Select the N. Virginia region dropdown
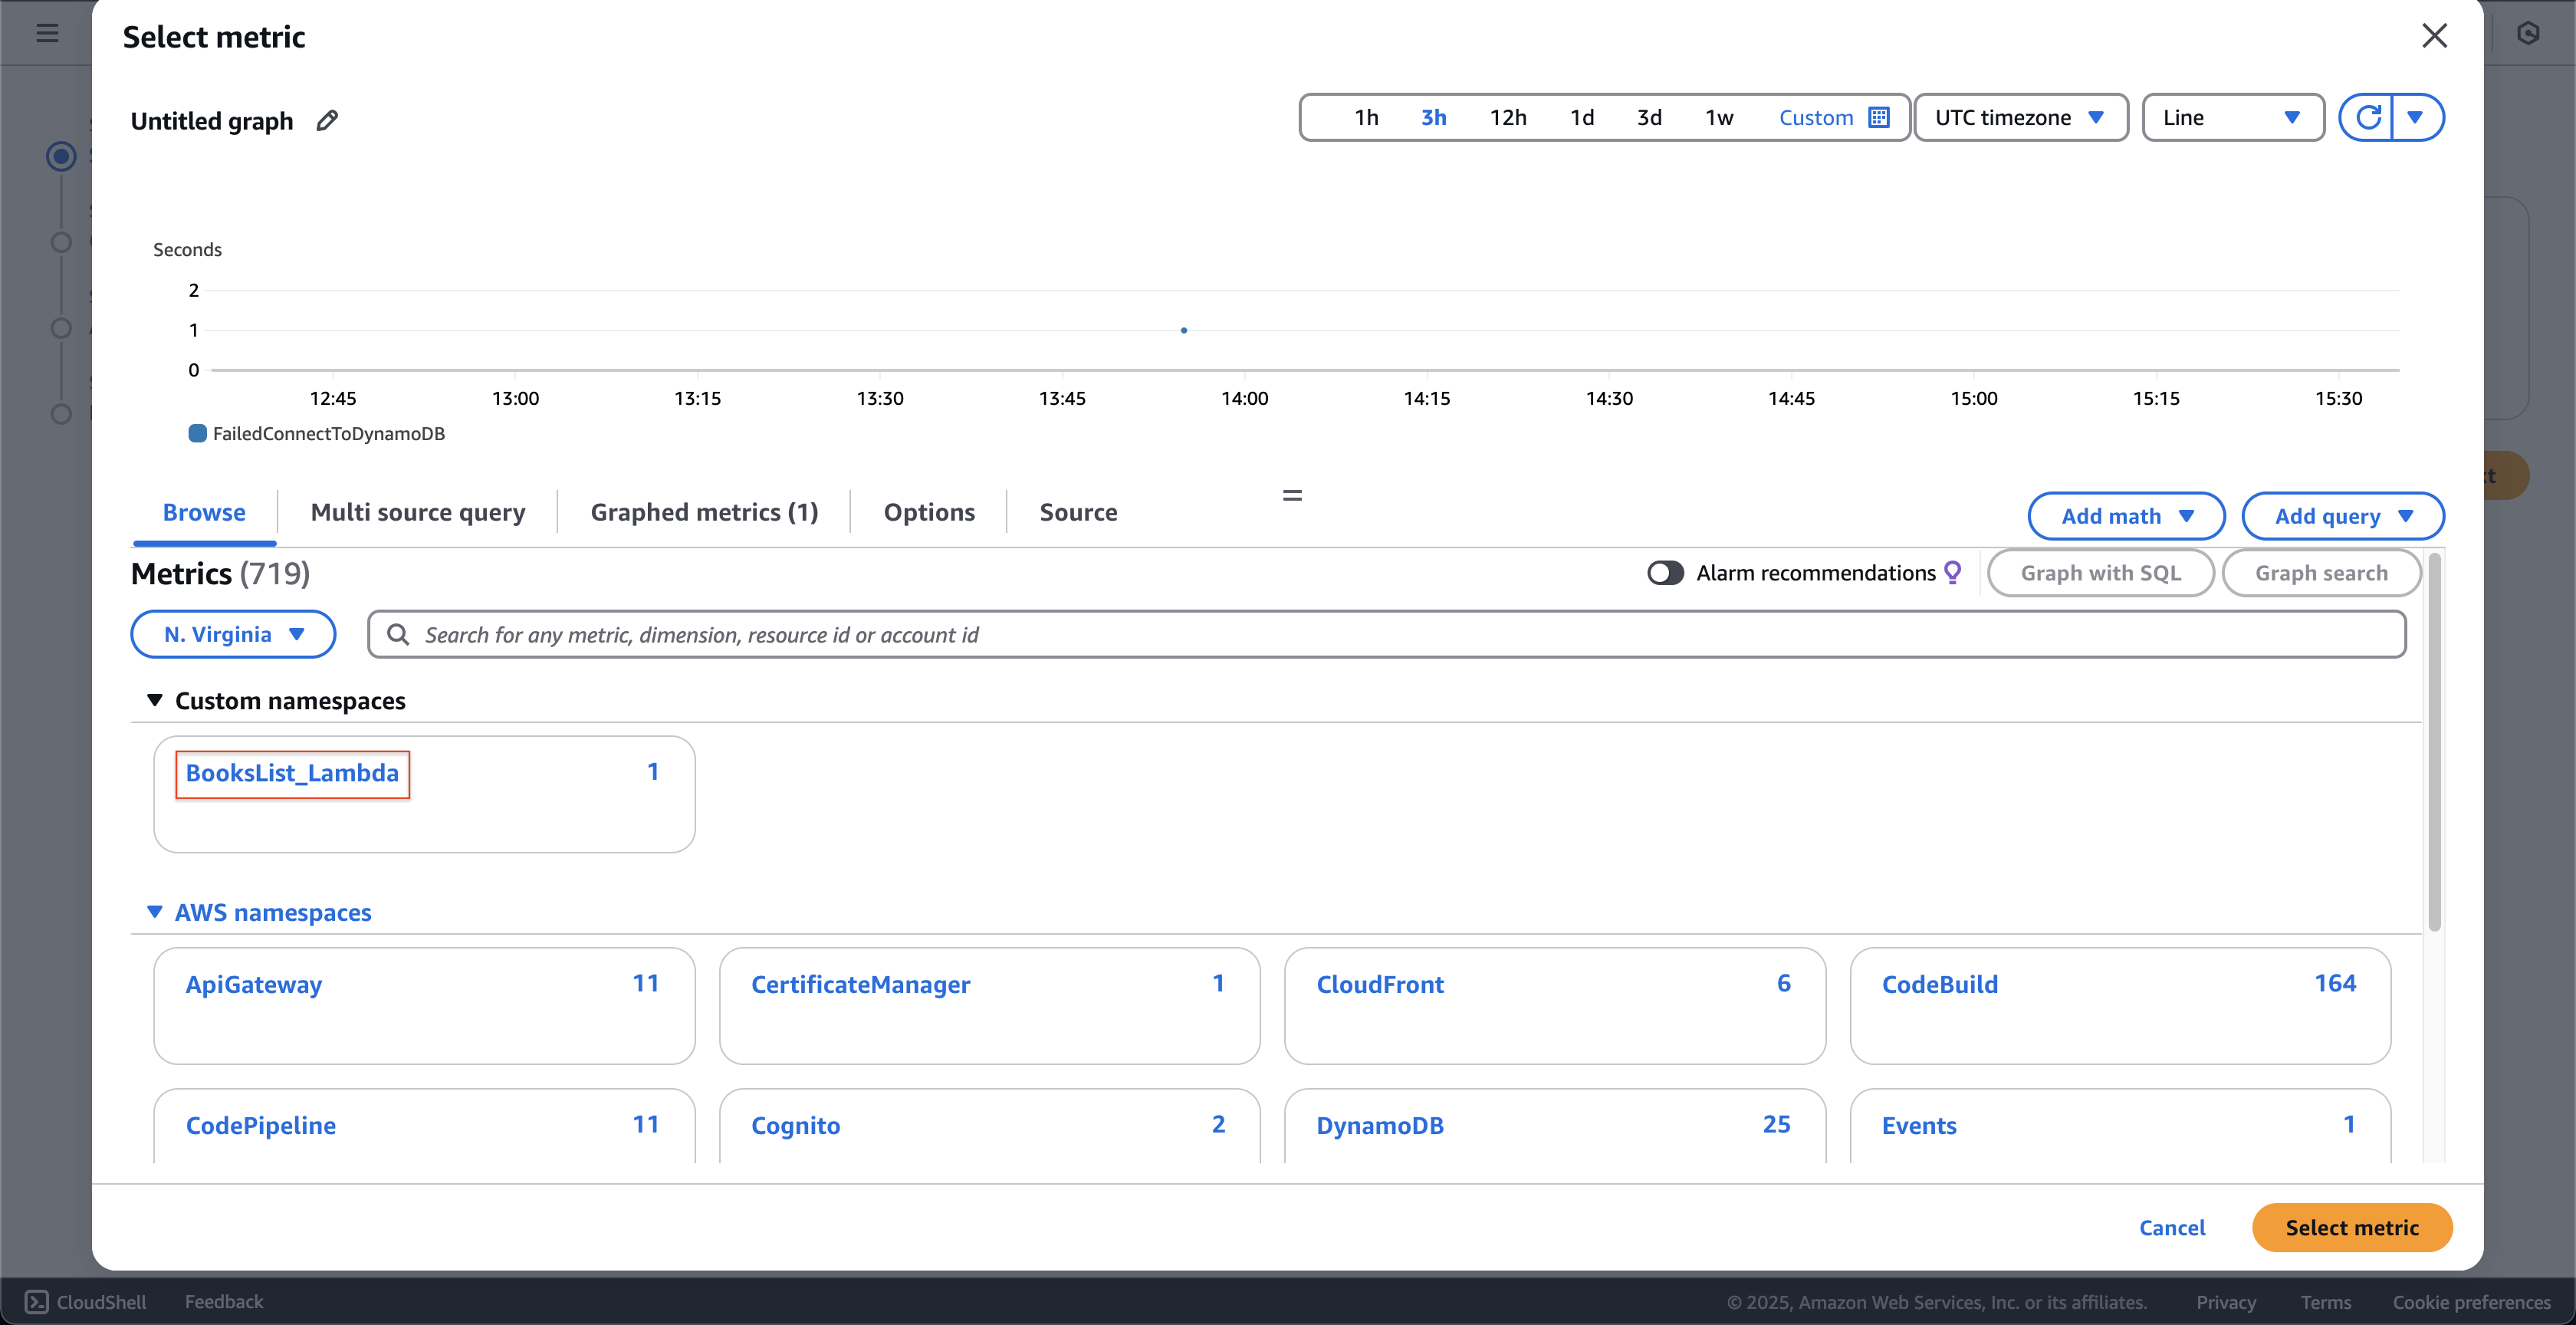Viewport: 2576px width, 1325px height. point(233,634)
